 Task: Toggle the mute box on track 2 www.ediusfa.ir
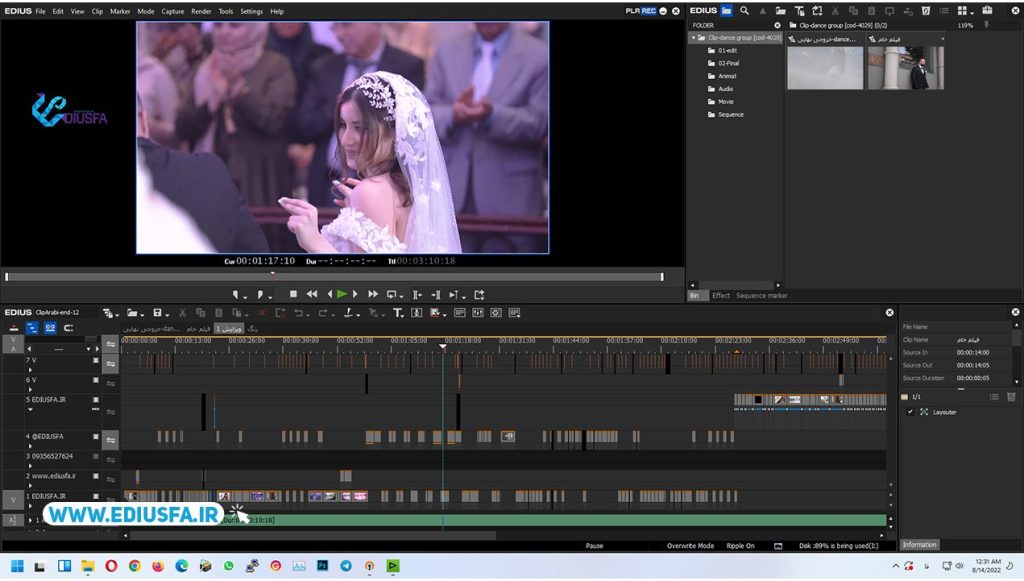click(96, 477)
